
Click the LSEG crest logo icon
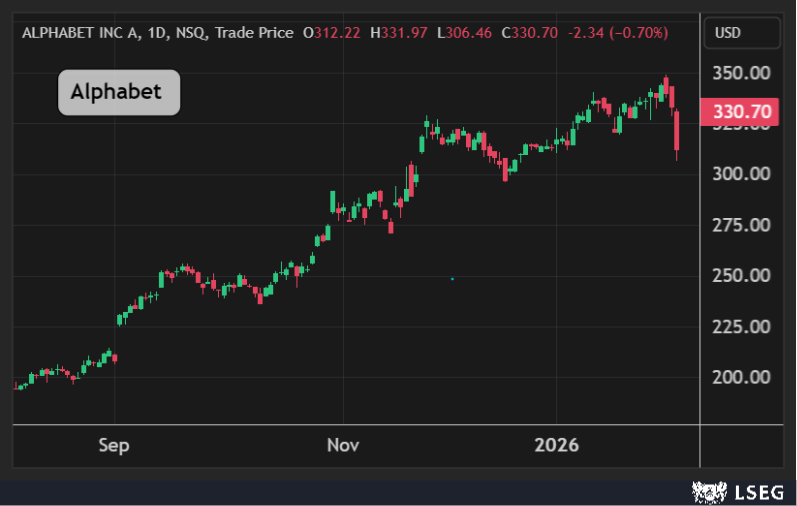click(x=707, y=490)
